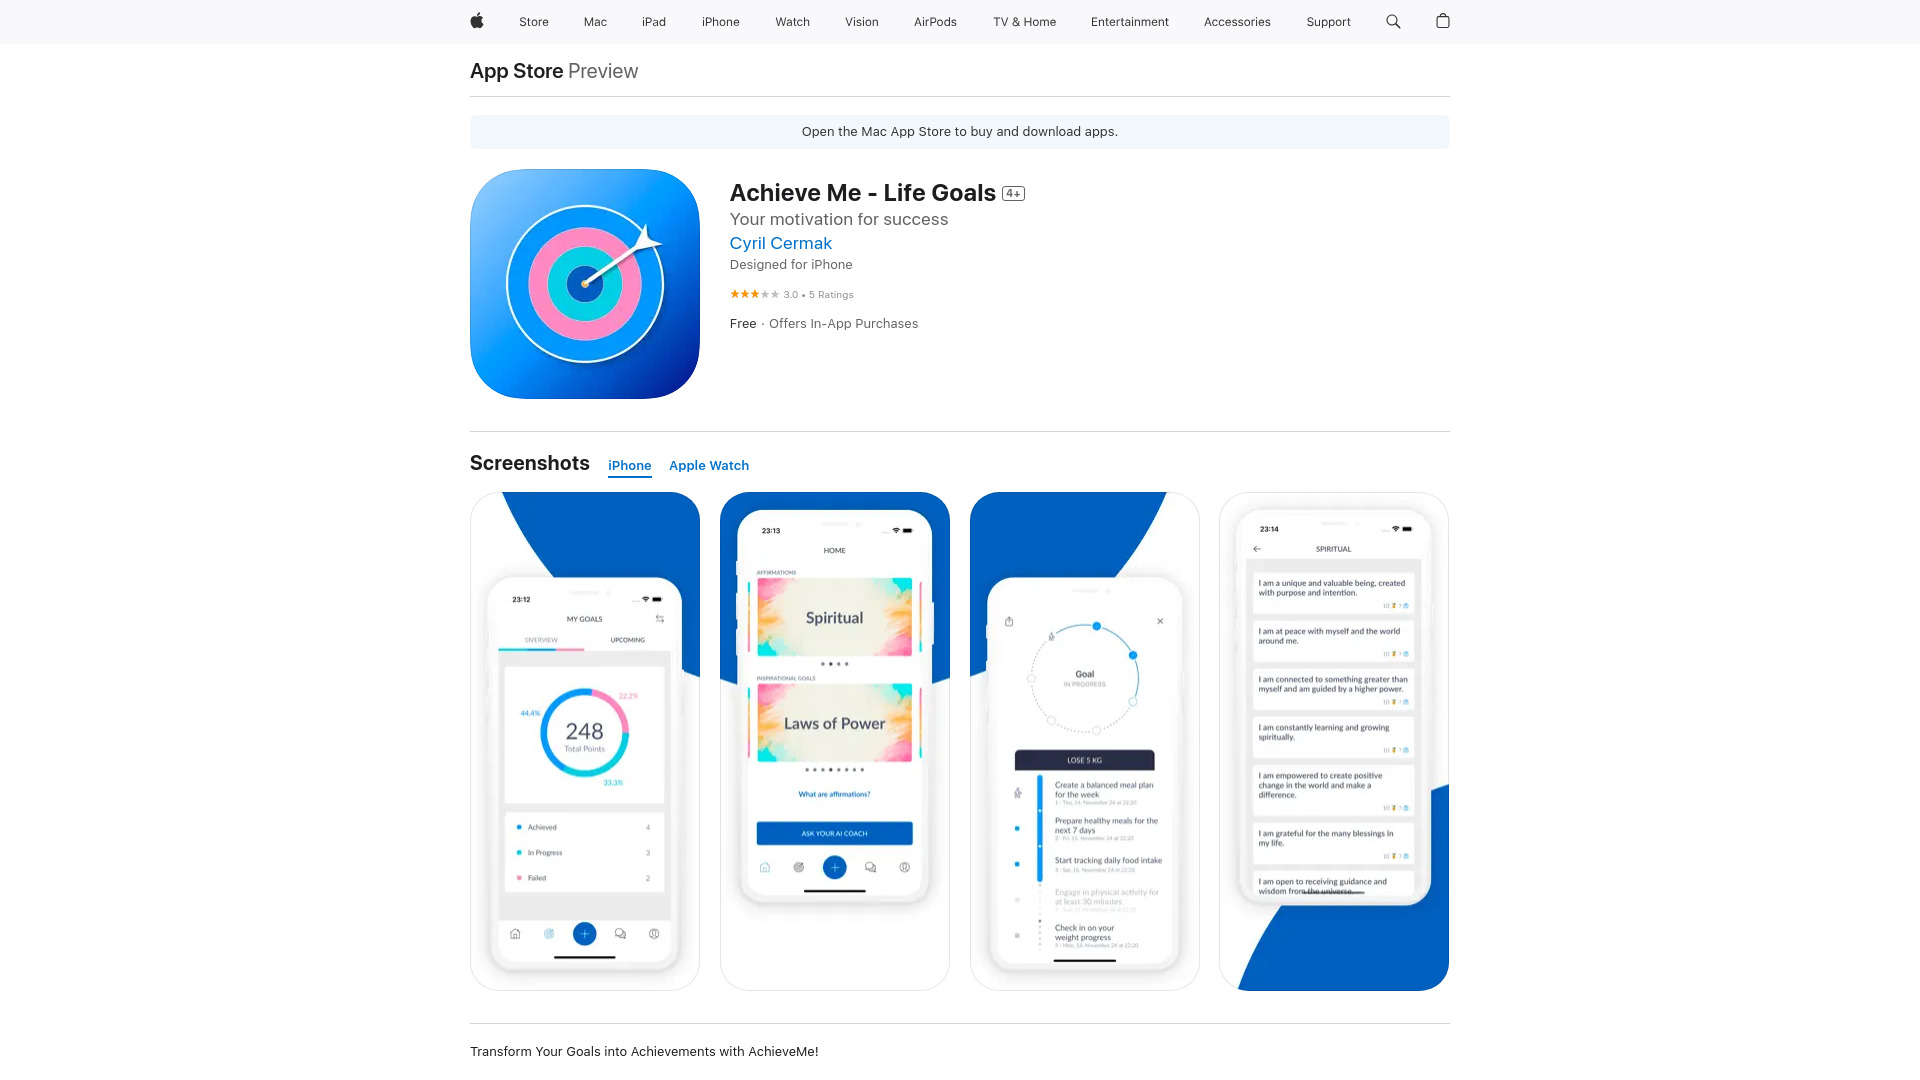This screenshot has height=1080, width=1920.
Task: Click the chat bubble icon in screenshot two
Action: pyautogui.click(x=869, y=866)
